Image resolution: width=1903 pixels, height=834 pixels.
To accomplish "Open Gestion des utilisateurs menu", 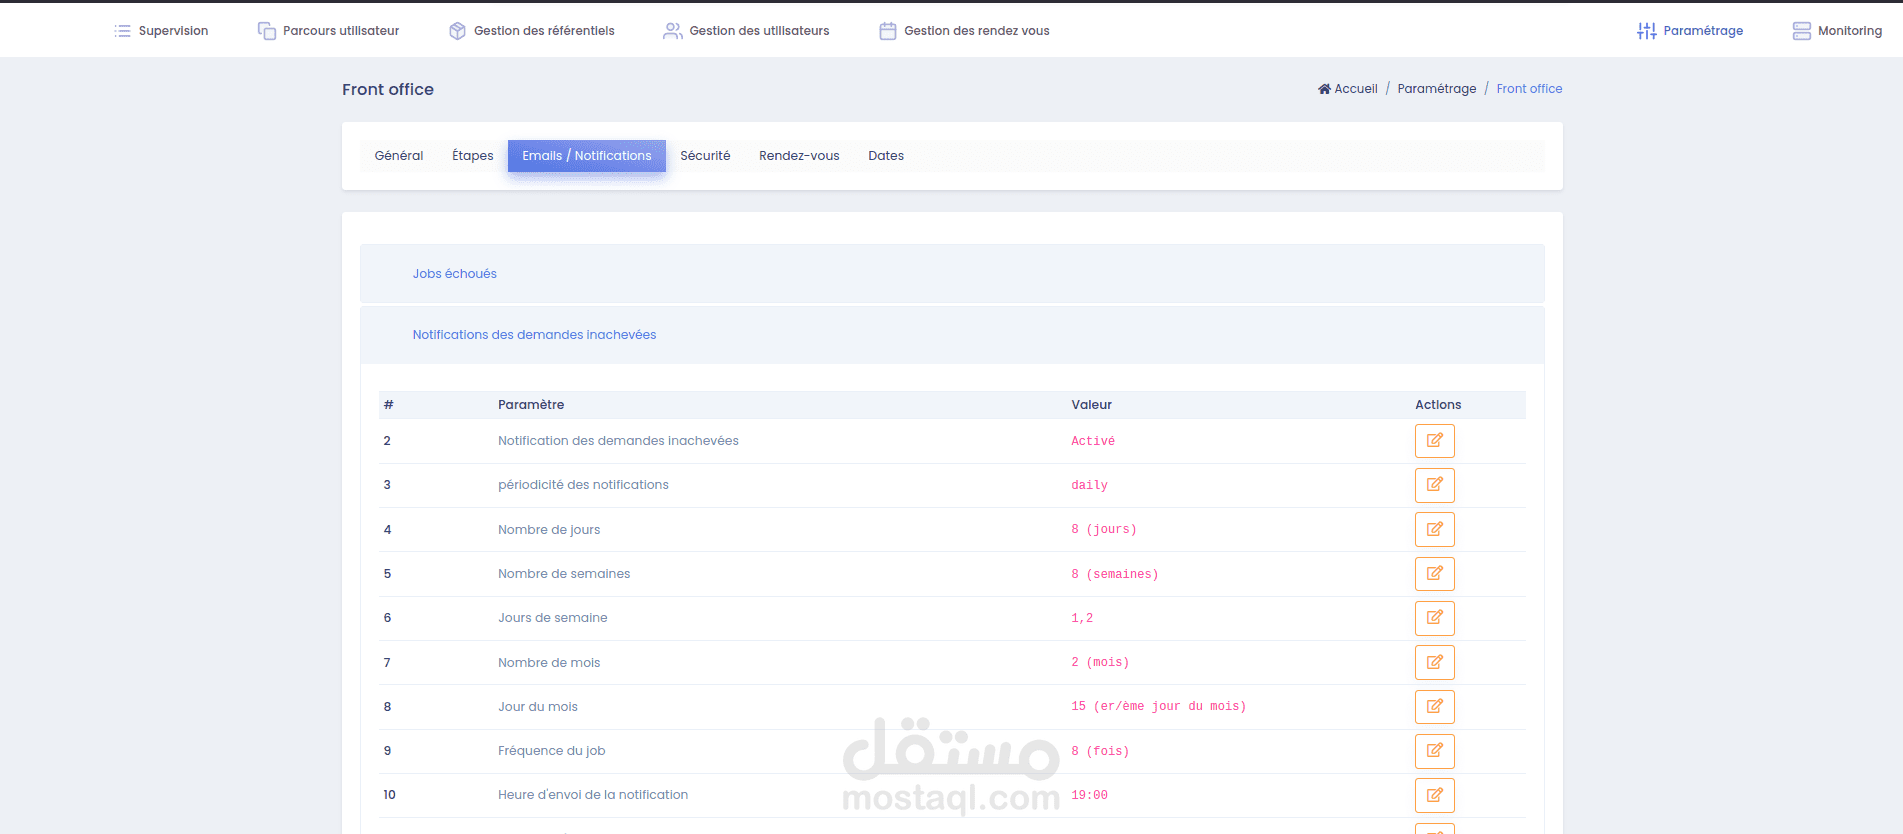I will click(x=746, y=31).
